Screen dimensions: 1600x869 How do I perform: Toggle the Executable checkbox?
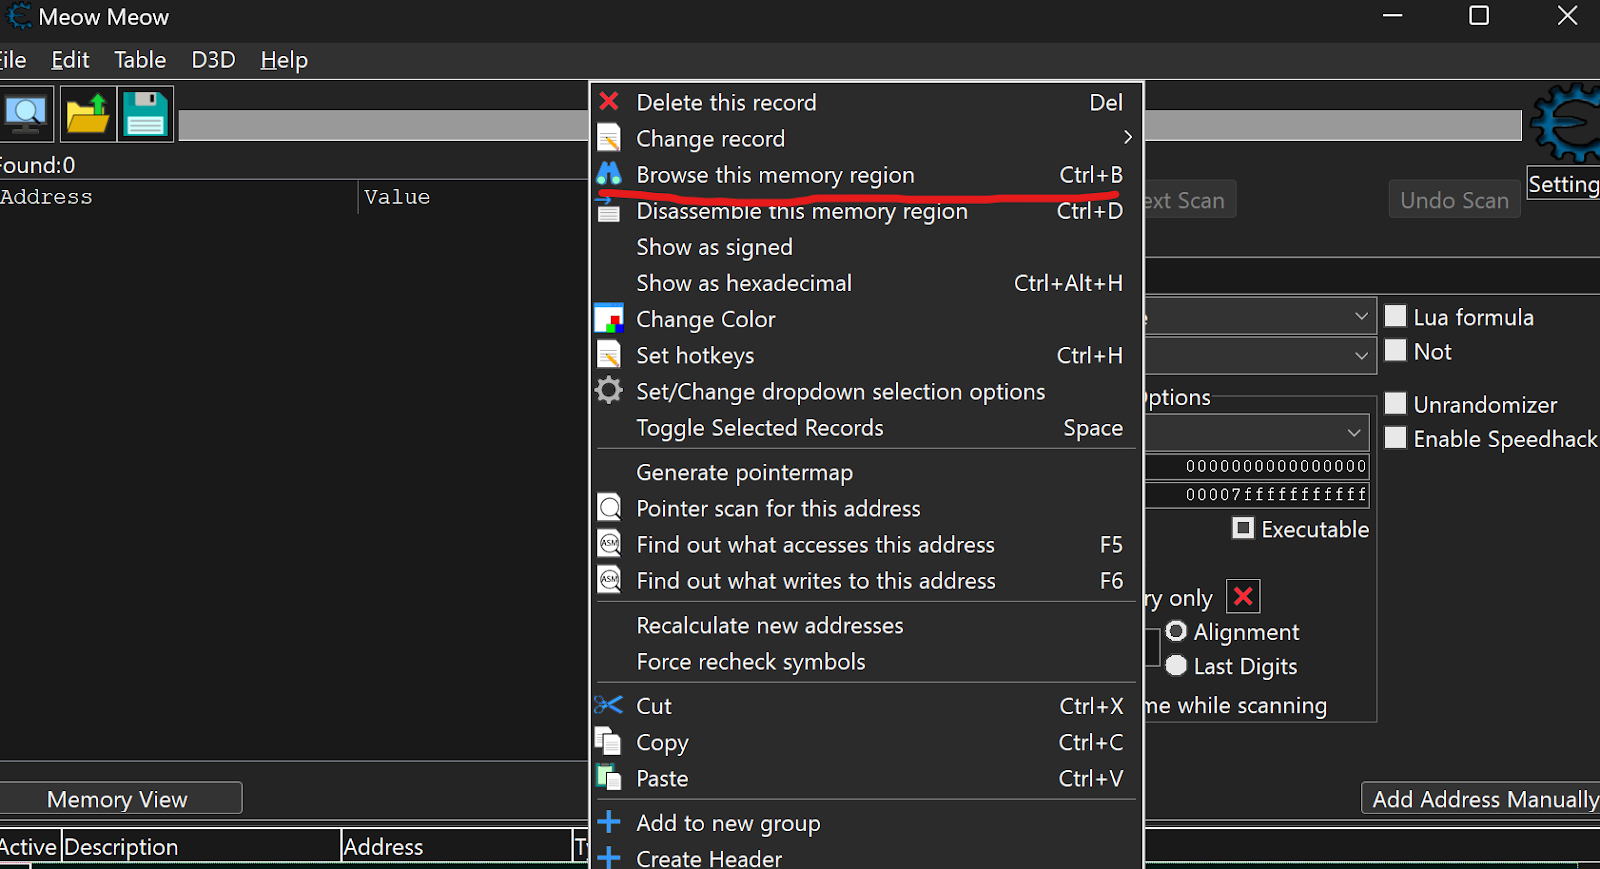coord(1243,528)
